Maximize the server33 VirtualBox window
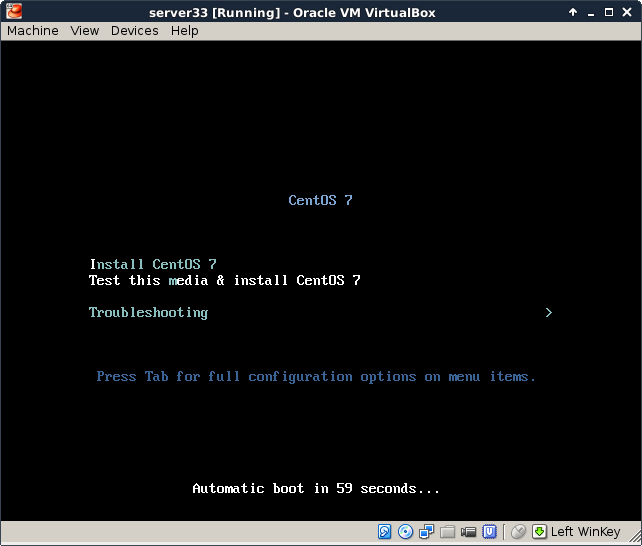Image resolution: width=642 pixels, height=546 pixels. pos(609,12)
